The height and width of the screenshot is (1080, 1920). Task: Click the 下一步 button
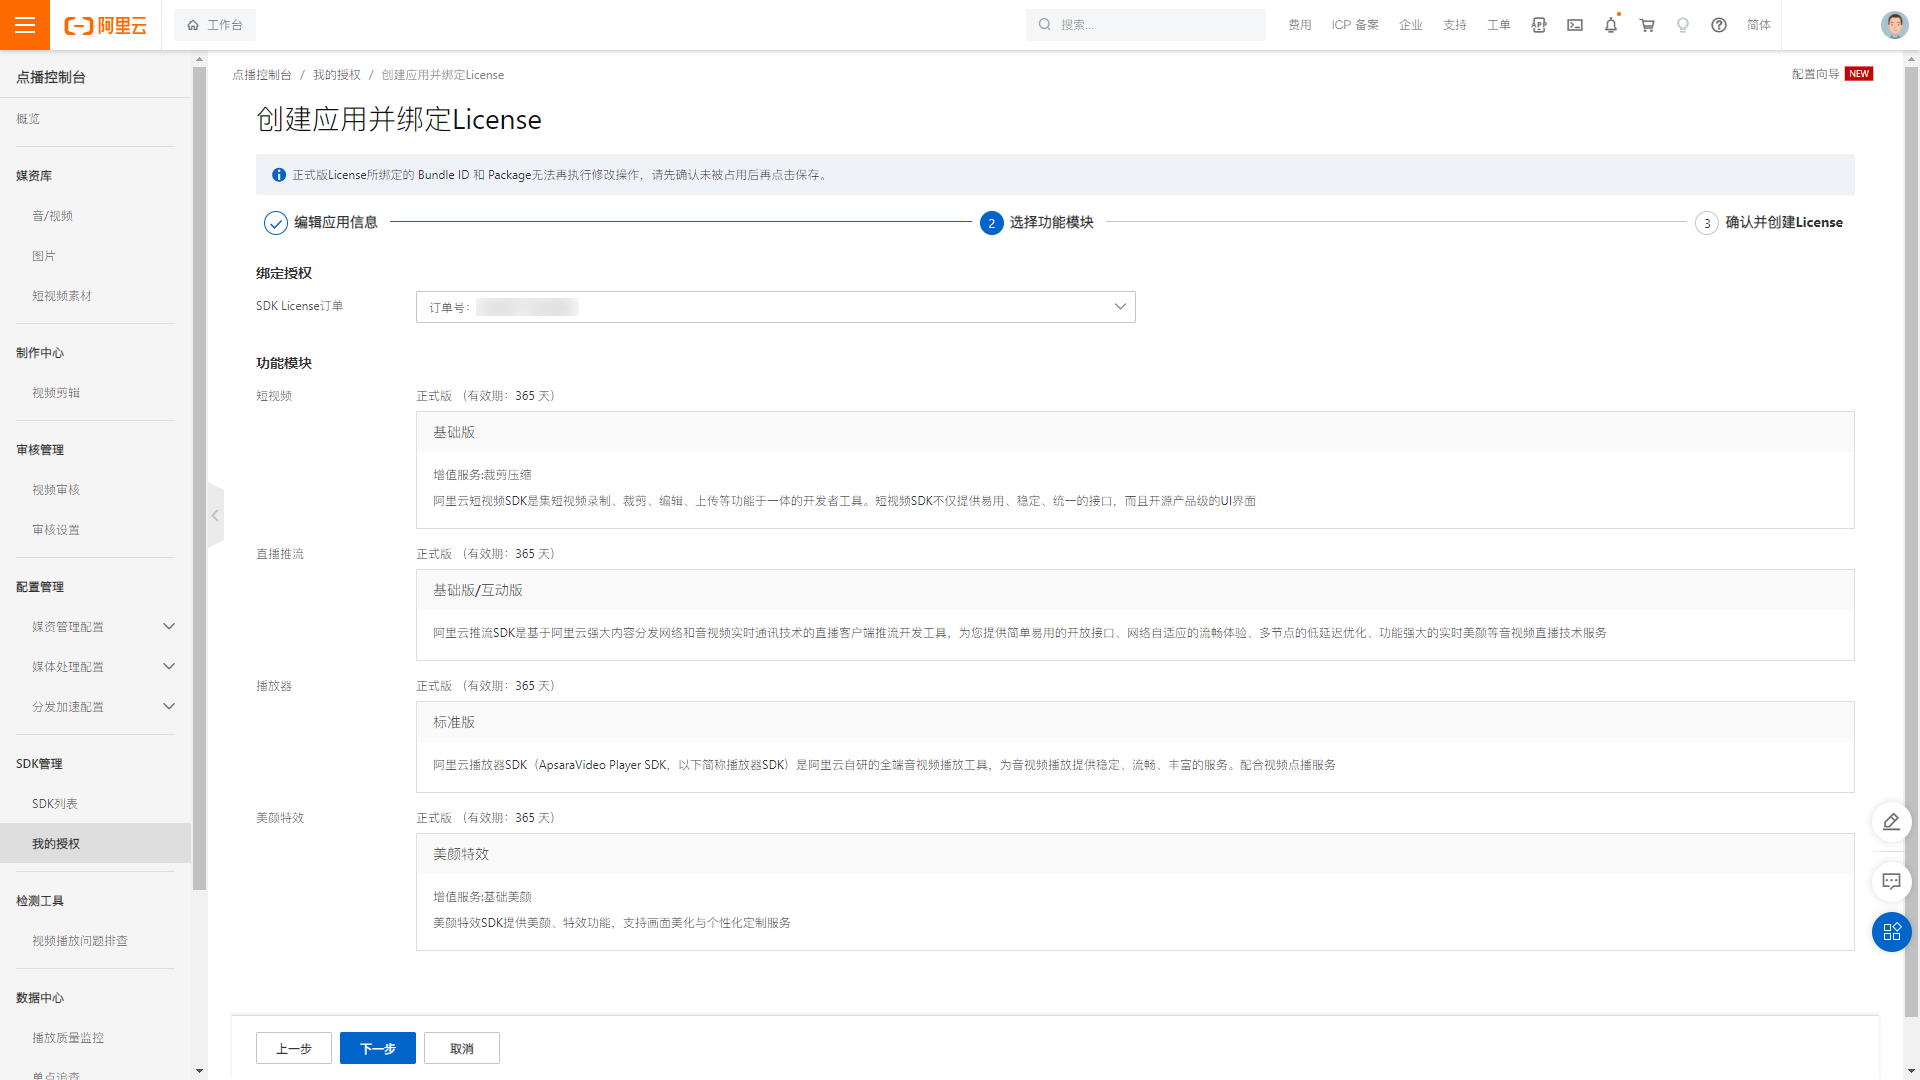[377, 1048]
